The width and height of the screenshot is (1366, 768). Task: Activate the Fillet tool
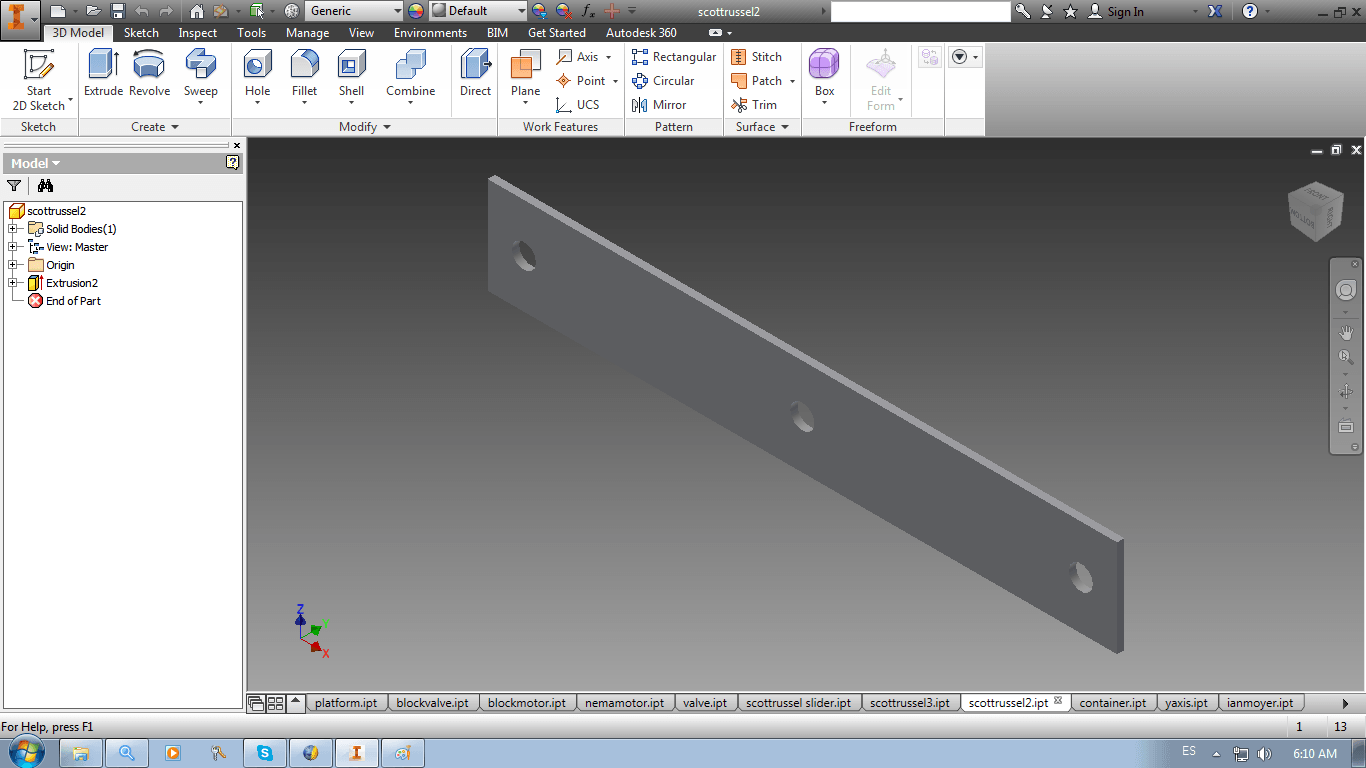pos(304,78)
